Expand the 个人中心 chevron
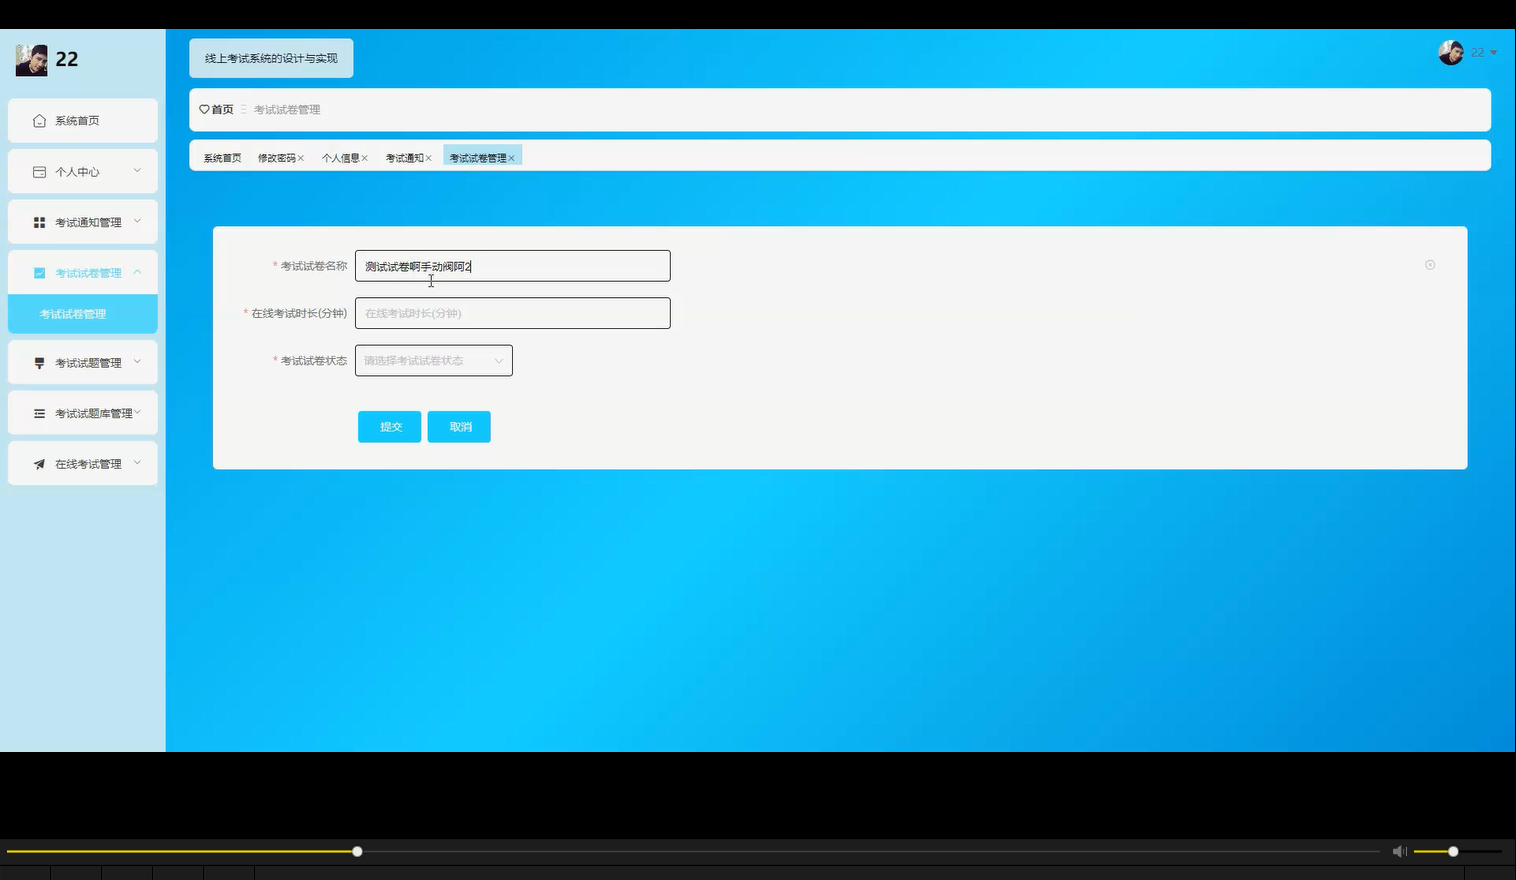The image size is (1516, 880). point(138,171)
